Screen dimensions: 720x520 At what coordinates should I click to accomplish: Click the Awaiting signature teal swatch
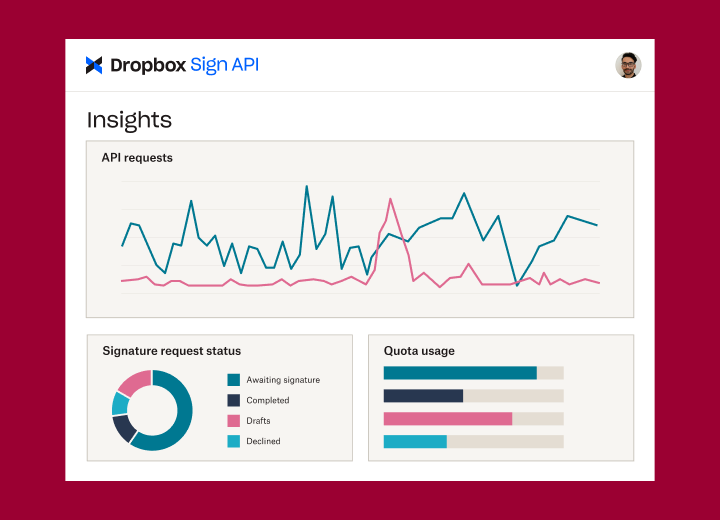pyautogui.click(x=234, y=380)
